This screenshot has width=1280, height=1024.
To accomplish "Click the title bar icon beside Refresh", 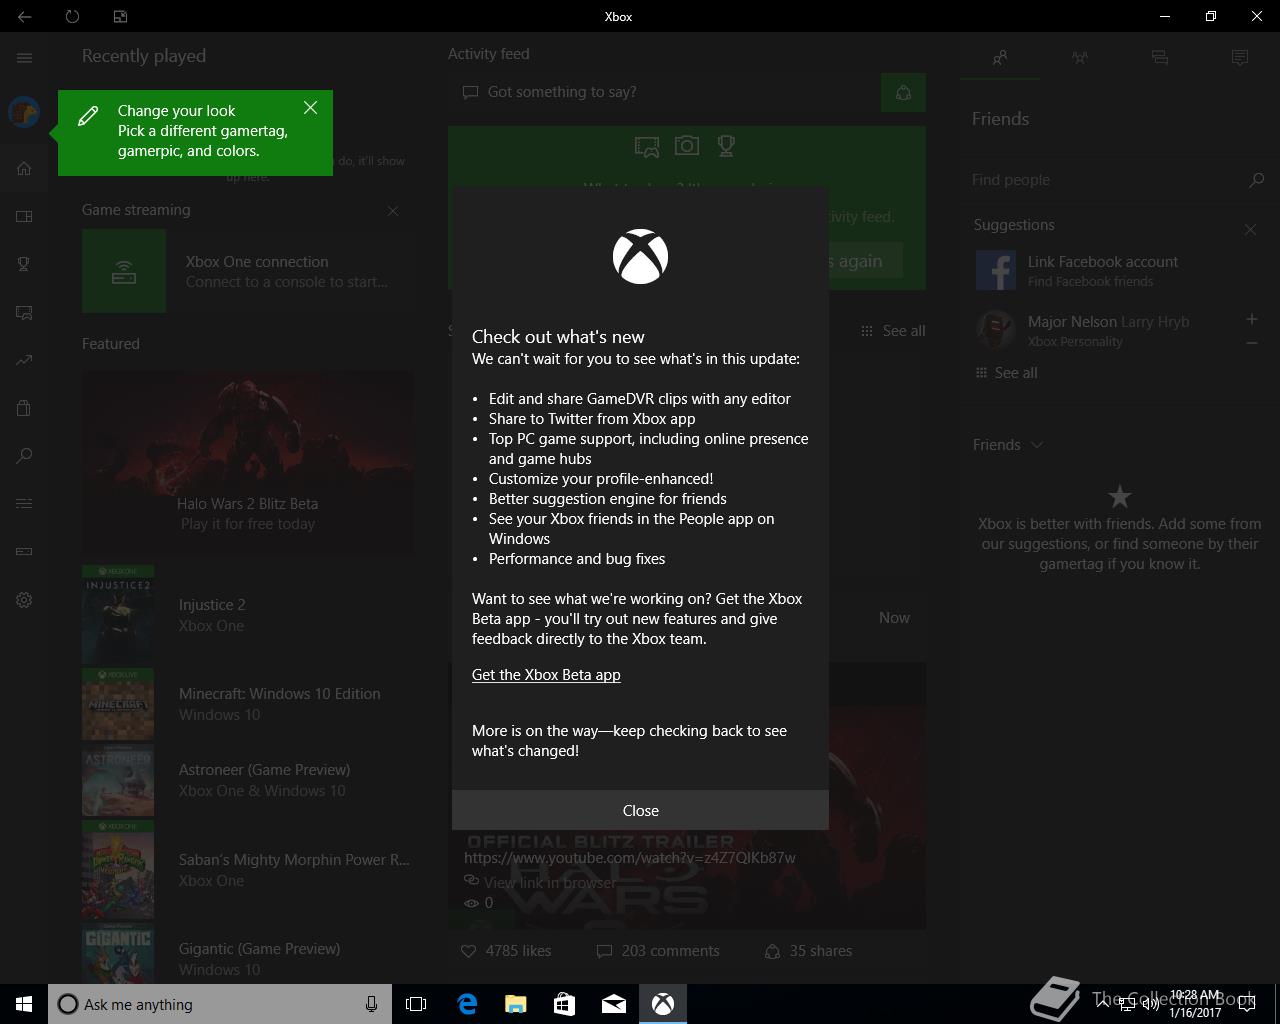I will click(120, 16).
